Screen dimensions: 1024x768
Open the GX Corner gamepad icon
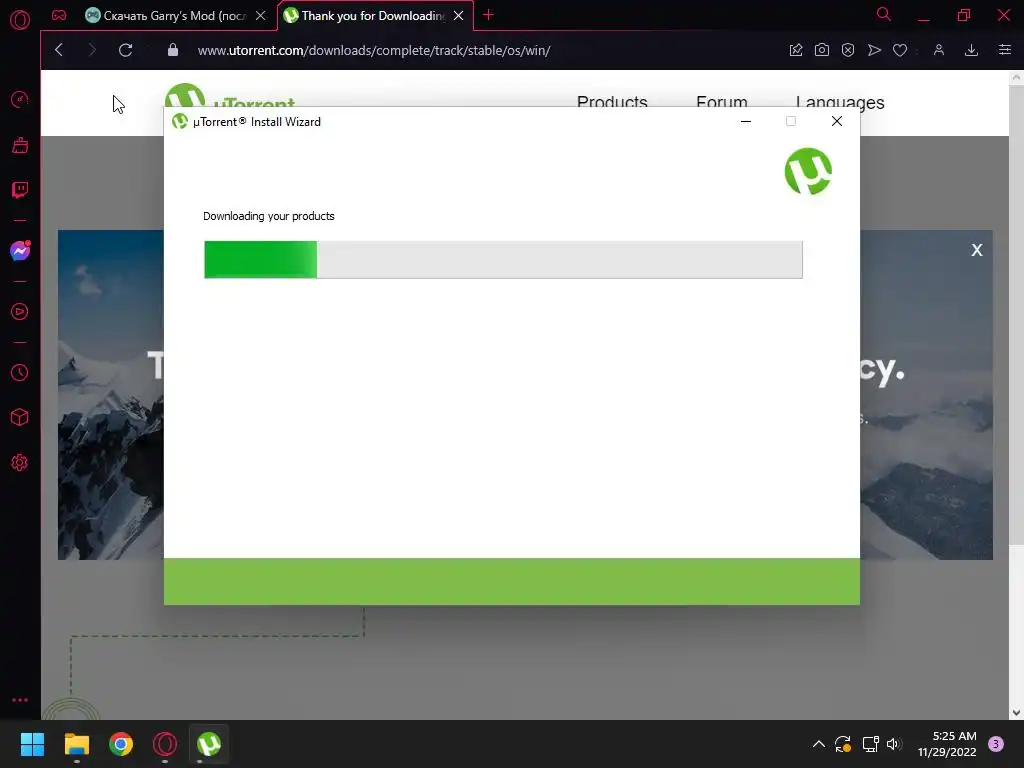coord(59,15)
